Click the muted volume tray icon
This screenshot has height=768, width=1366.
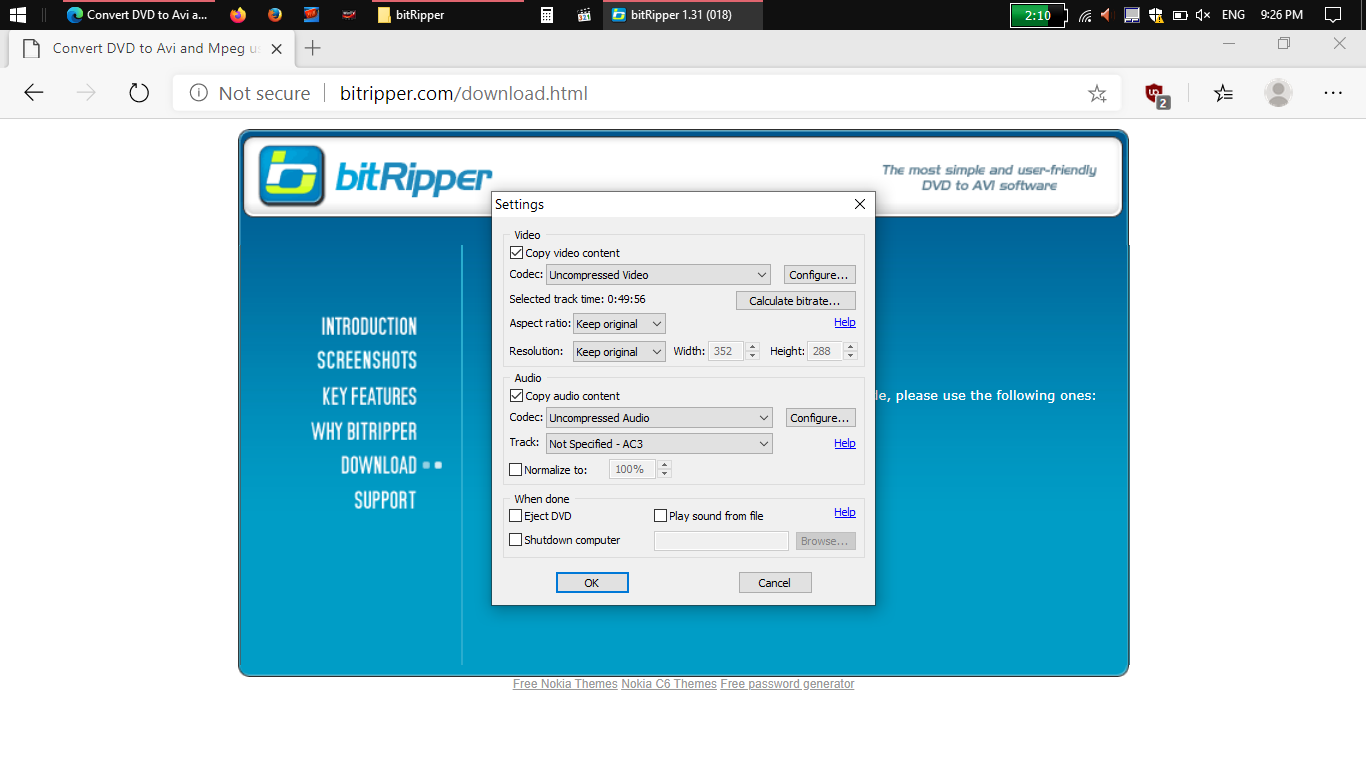coord(1203,15)
